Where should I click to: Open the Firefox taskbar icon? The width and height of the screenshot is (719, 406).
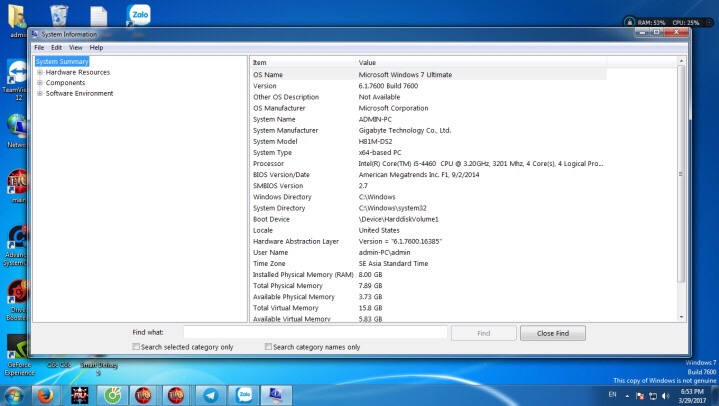tap(45, 395)
